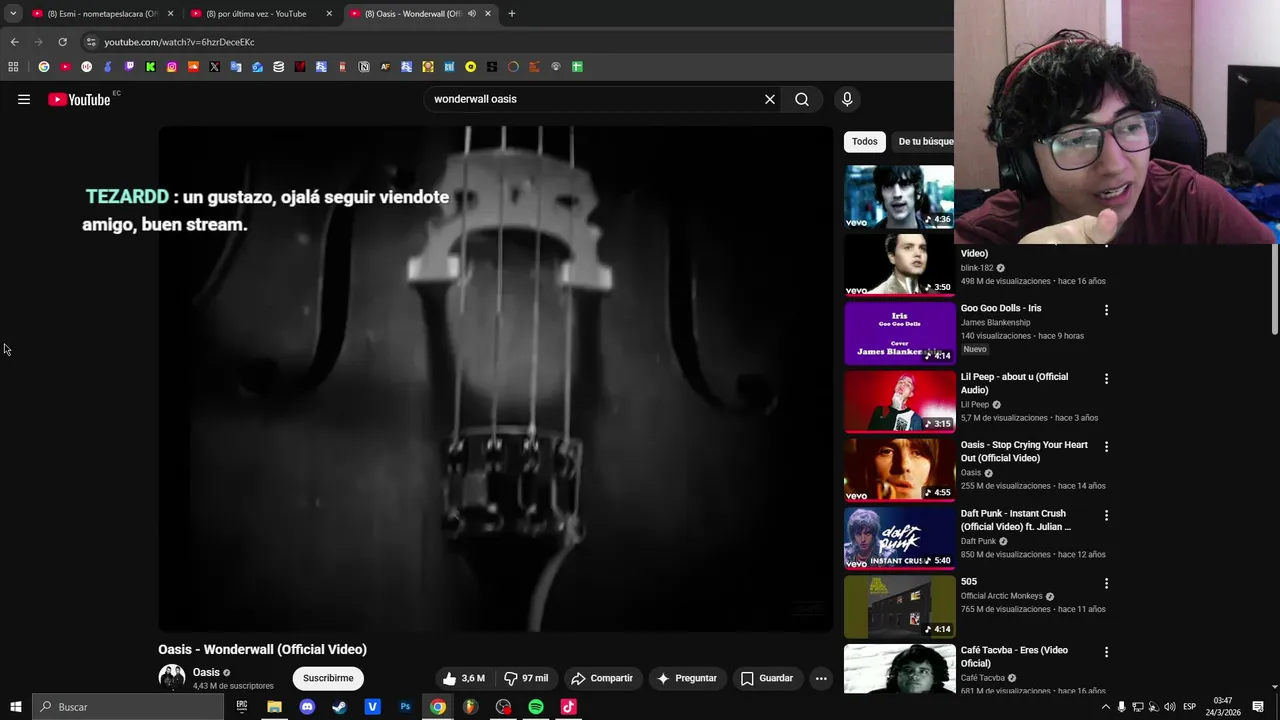Dislike the video with the thumbs-down button
1280x720 pixels.
pyautogui.click(x=526, y=678)
